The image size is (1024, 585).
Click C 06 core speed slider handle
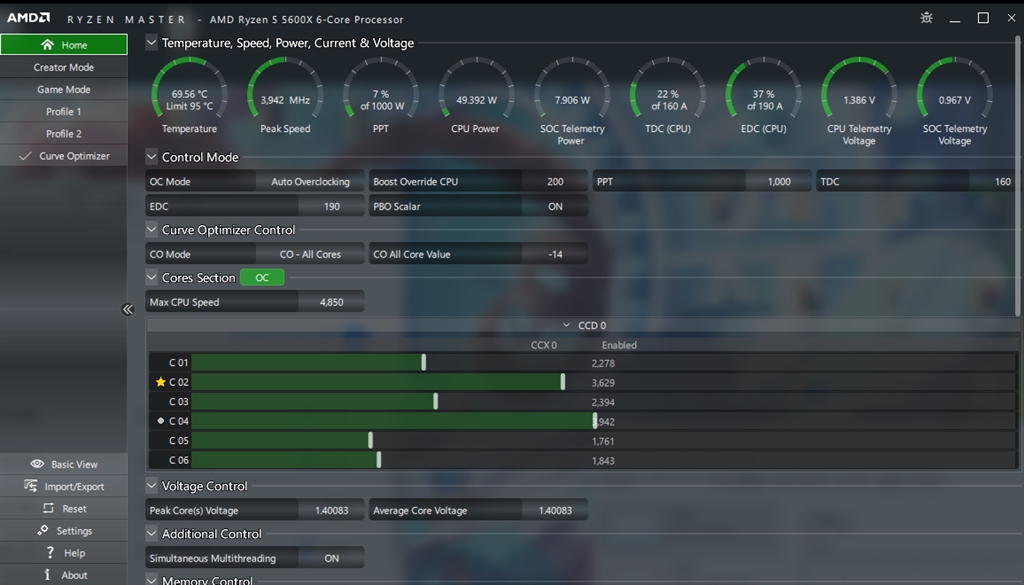point(379,460)
